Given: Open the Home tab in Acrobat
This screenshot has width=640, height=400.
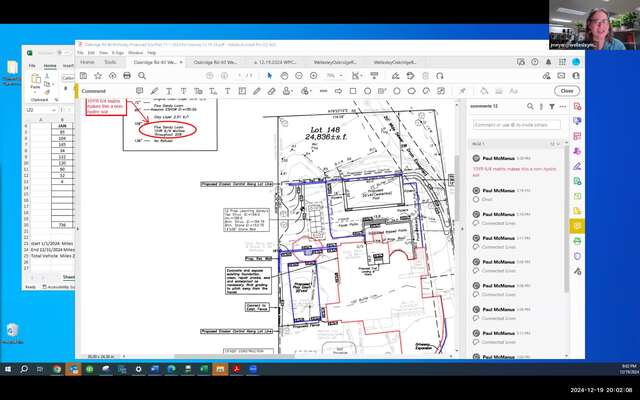Looking at the screenshot, I should [x=87, y=62].
